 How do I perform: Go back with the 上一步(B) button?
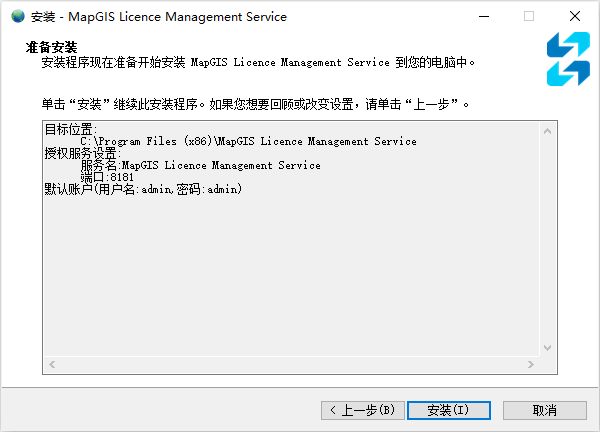(364, 410)
